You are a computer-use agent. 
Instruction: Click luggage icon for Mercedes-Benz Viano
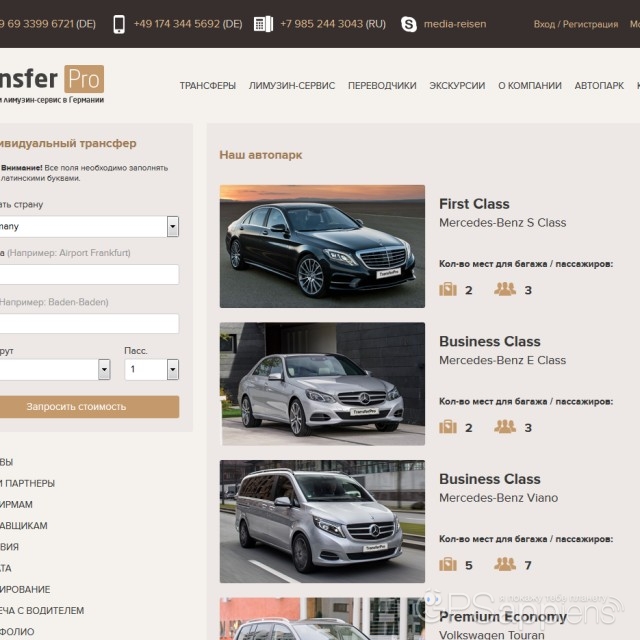tap(448, 564)
